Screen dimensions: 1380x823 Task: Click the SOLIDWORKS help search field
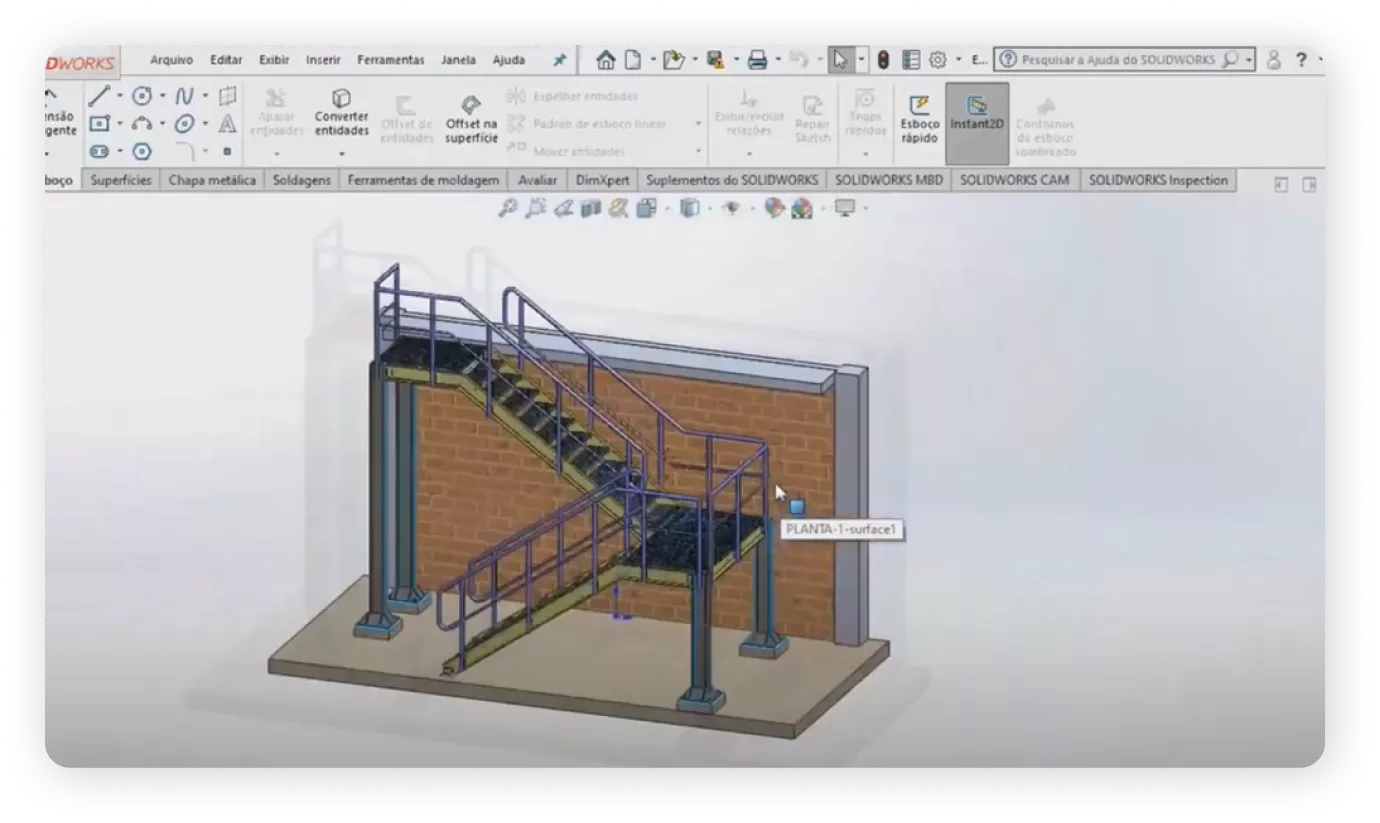(1117, 60)
